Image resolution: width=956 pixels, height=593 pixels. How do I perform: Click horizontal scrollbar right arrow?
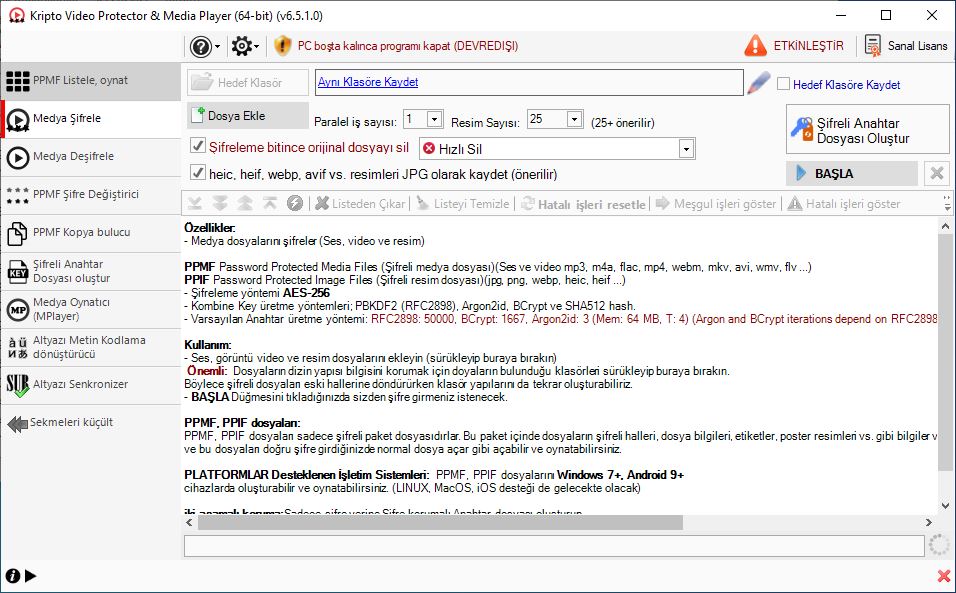[929, 522]
